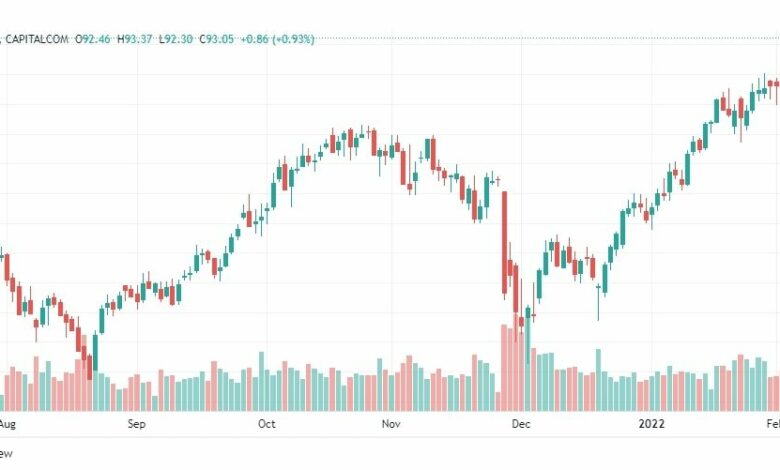Screen dimensions: 780x470
Task: Click the +0.86 (+0.93%) change readout
Action: 278,39
